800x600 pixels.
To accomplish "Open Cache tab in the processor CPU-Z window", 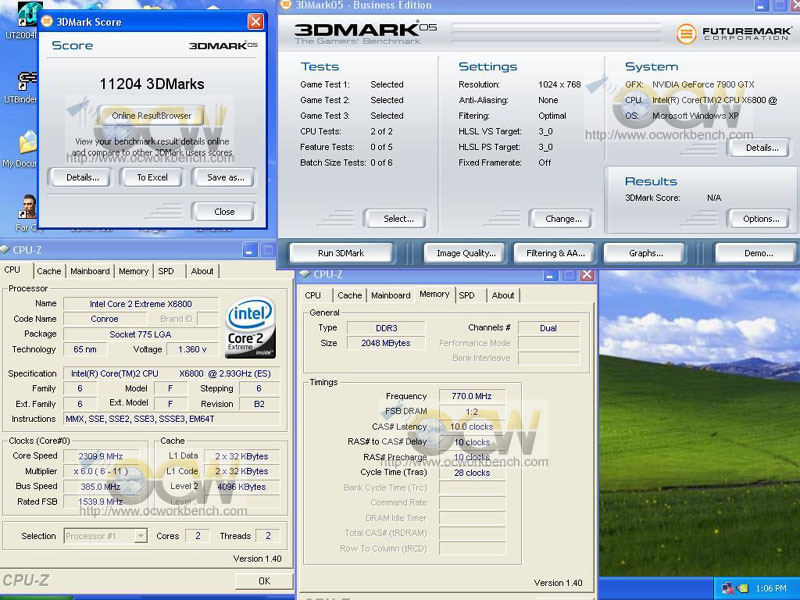I will point(49,271).
